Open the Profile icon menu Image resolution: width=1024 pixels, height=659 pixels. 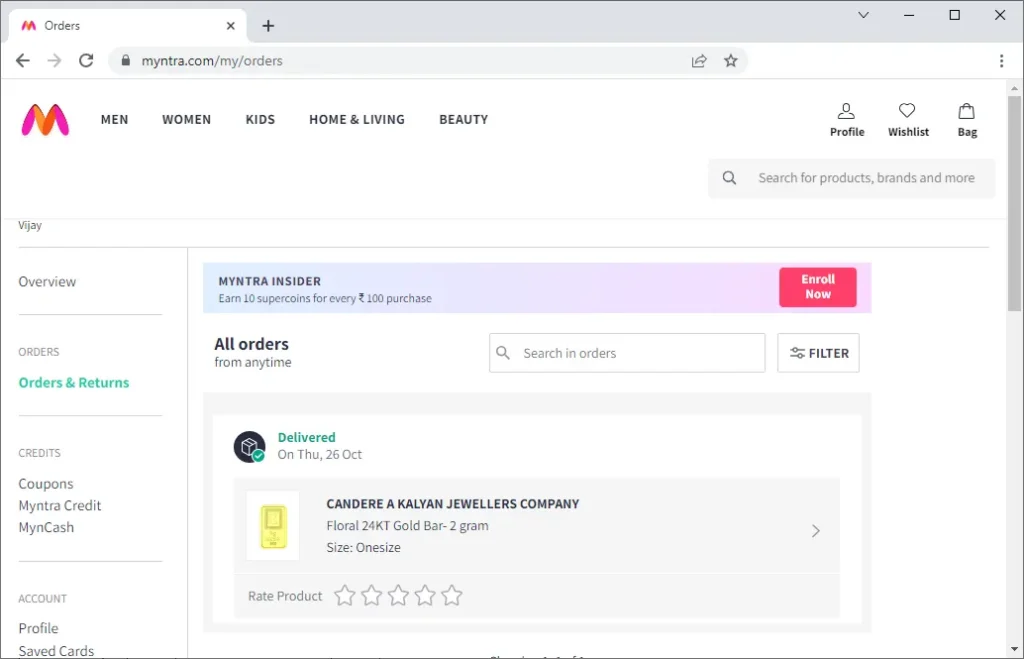tap(846, 120)
